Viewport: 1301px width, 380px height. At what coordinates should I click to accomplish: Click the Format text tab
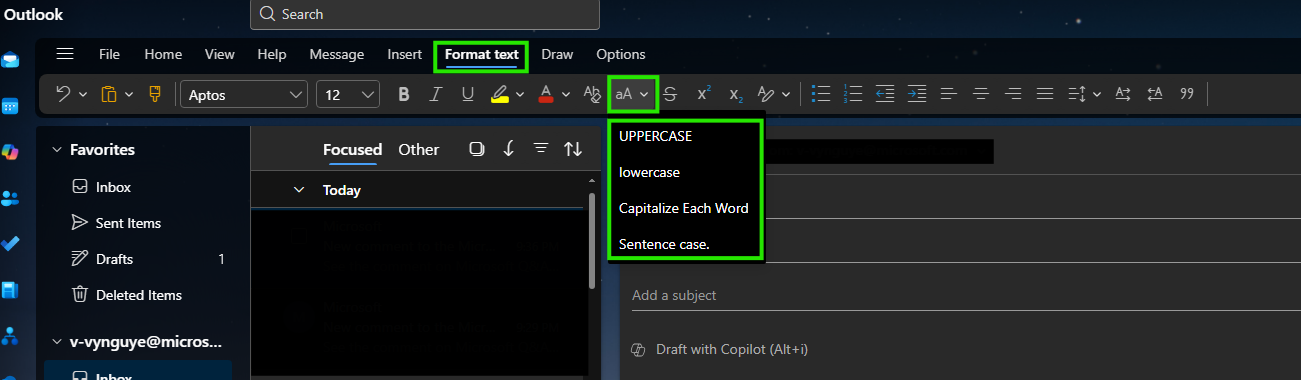pos(482,55)
